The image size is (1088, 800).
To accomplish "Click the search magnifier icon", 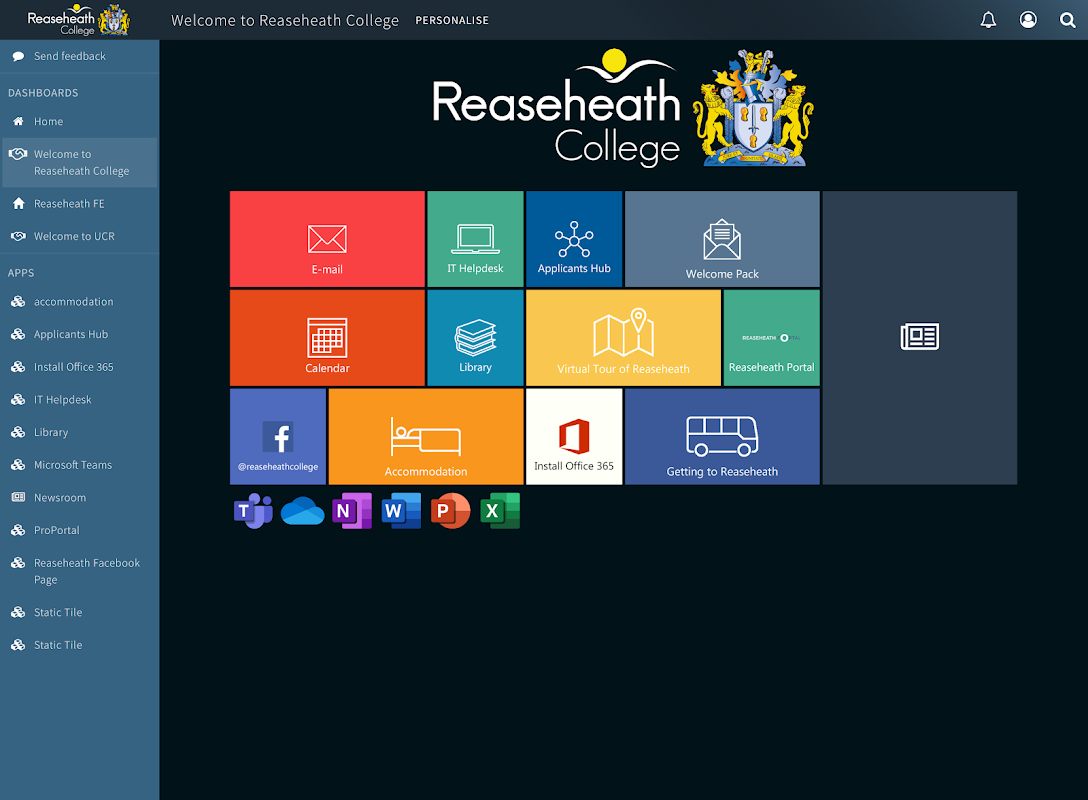I will (x=1067, y=20).
